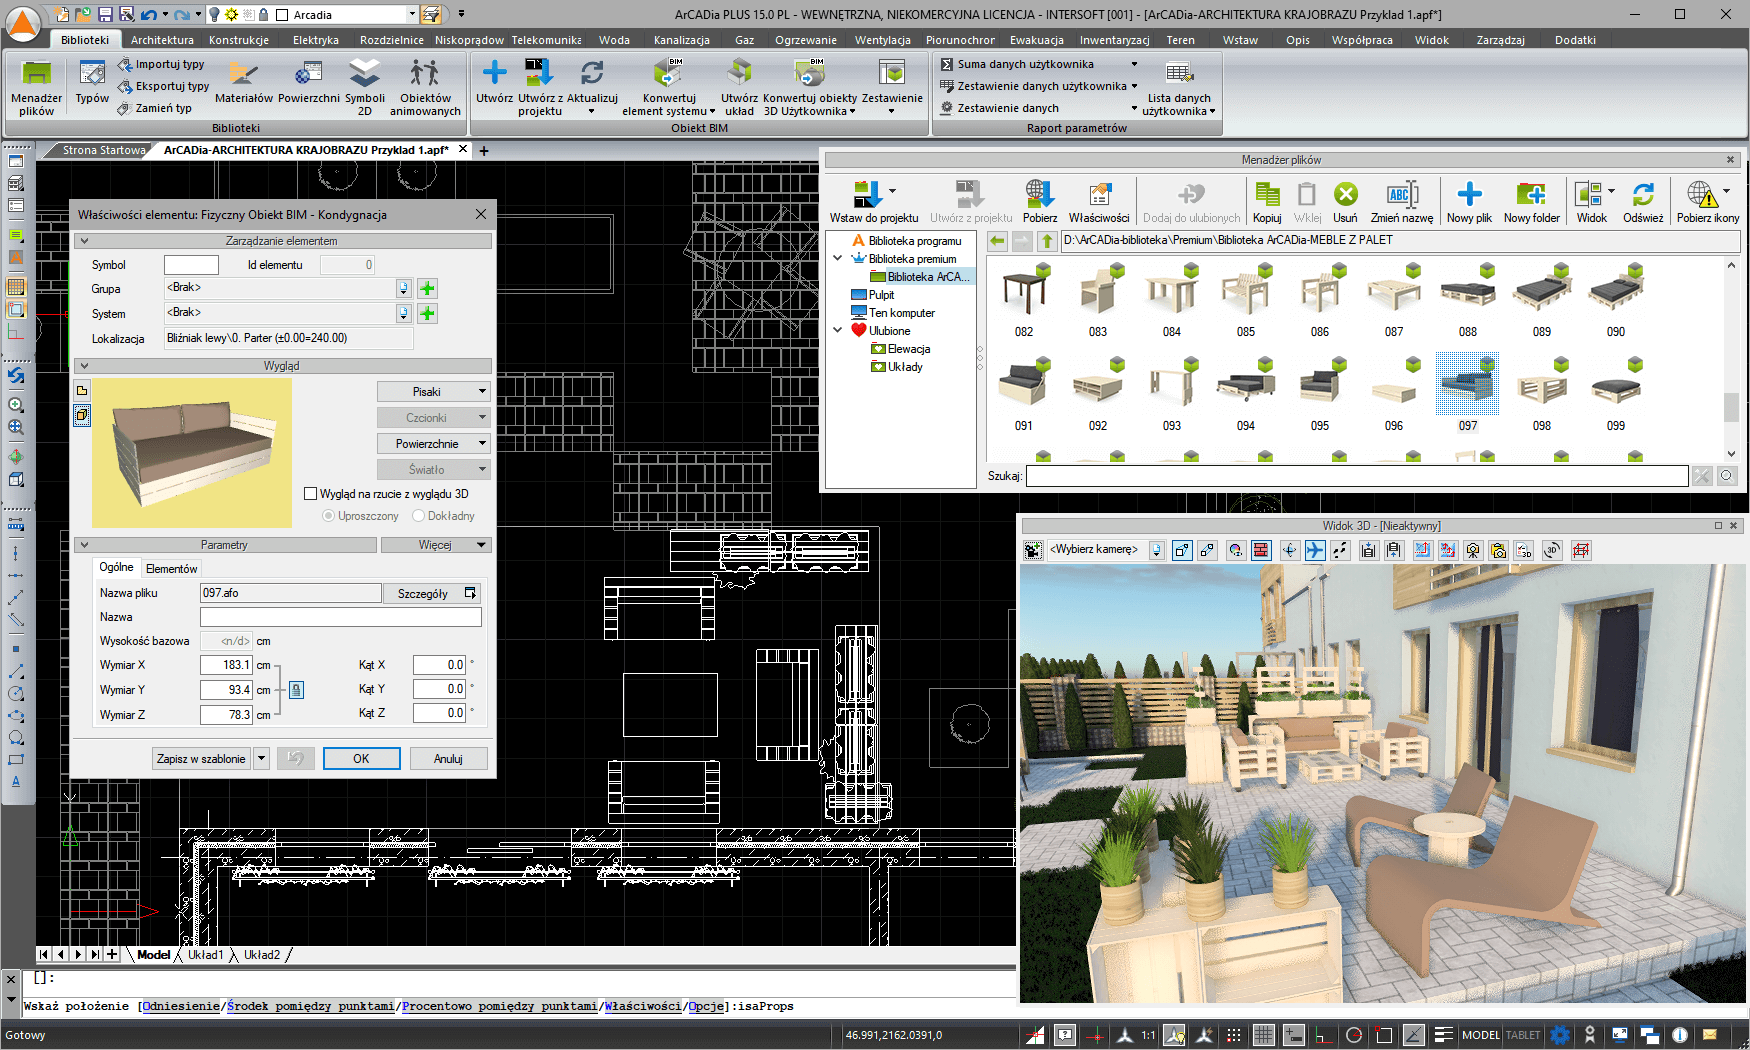Click Nowy plik in file manager

pos(1468,201)
